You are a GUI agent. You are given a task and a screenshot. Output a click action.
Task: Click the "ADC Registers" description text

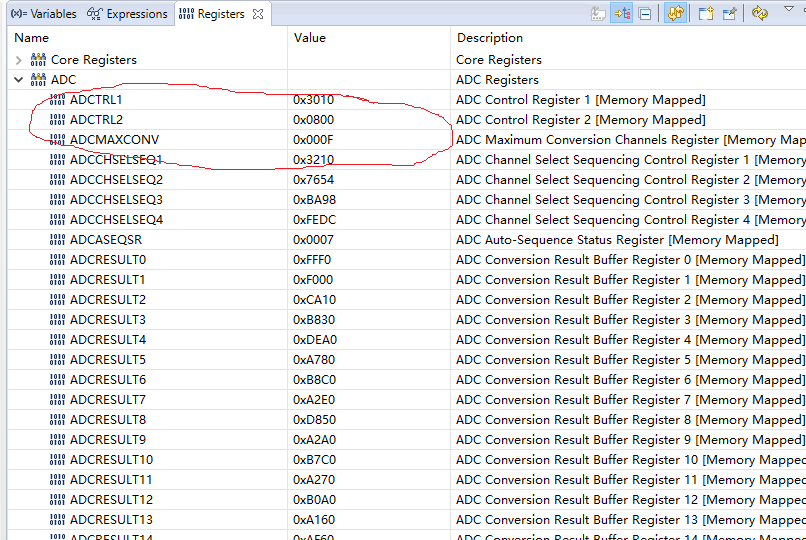click(x=497, y=80)
